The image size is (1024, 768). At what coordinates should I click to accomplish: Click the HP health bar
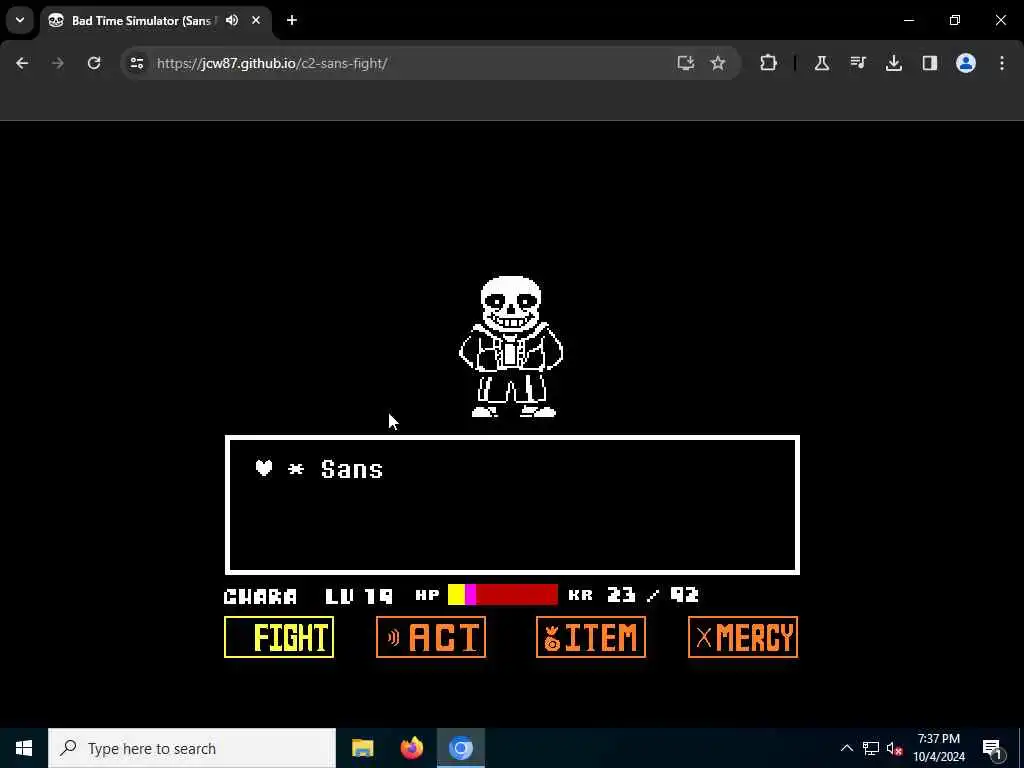tap(503, 594)
